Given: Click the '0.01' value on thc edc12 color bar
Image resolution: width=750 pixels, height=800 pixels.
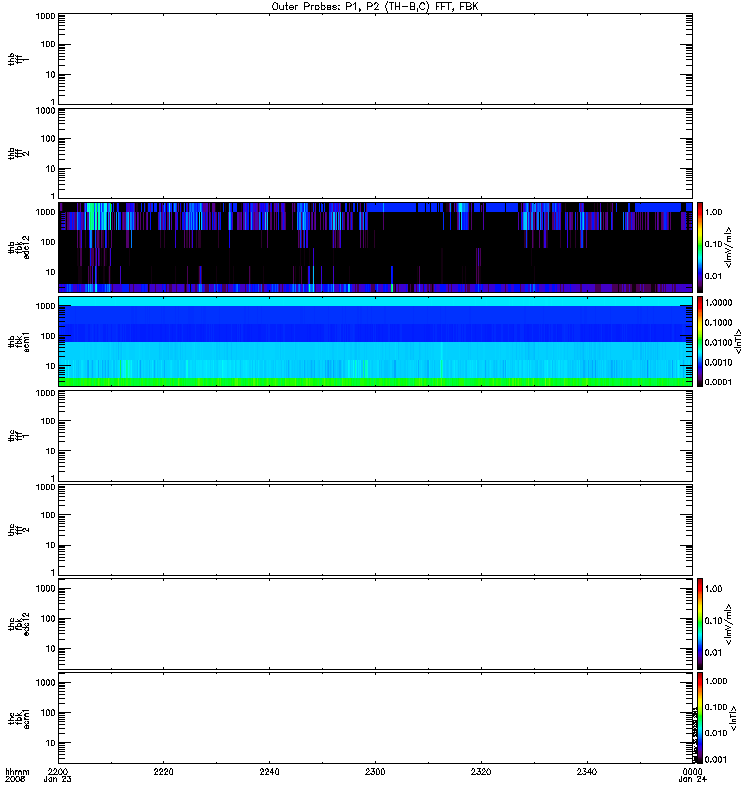Looking at the screenshot, I should click(x=713, y=653).
